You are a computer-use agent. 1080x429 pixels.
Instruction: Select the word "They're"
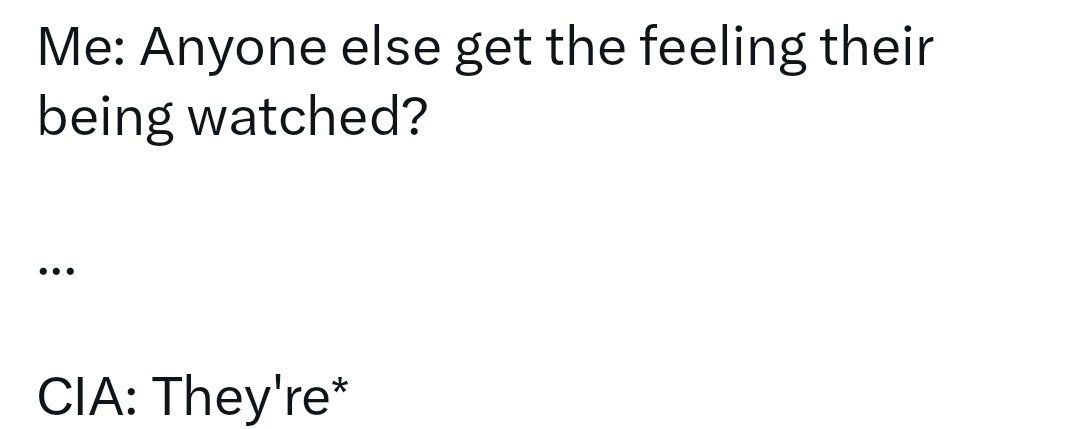point(240,399)
